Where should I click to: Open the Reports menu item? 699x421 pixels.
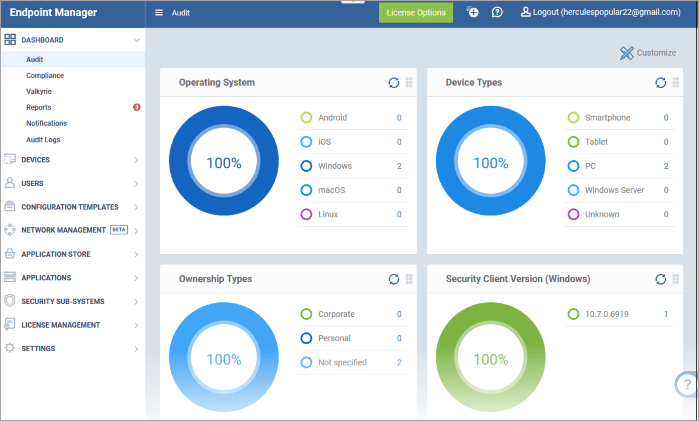click(x=39, y=107)
